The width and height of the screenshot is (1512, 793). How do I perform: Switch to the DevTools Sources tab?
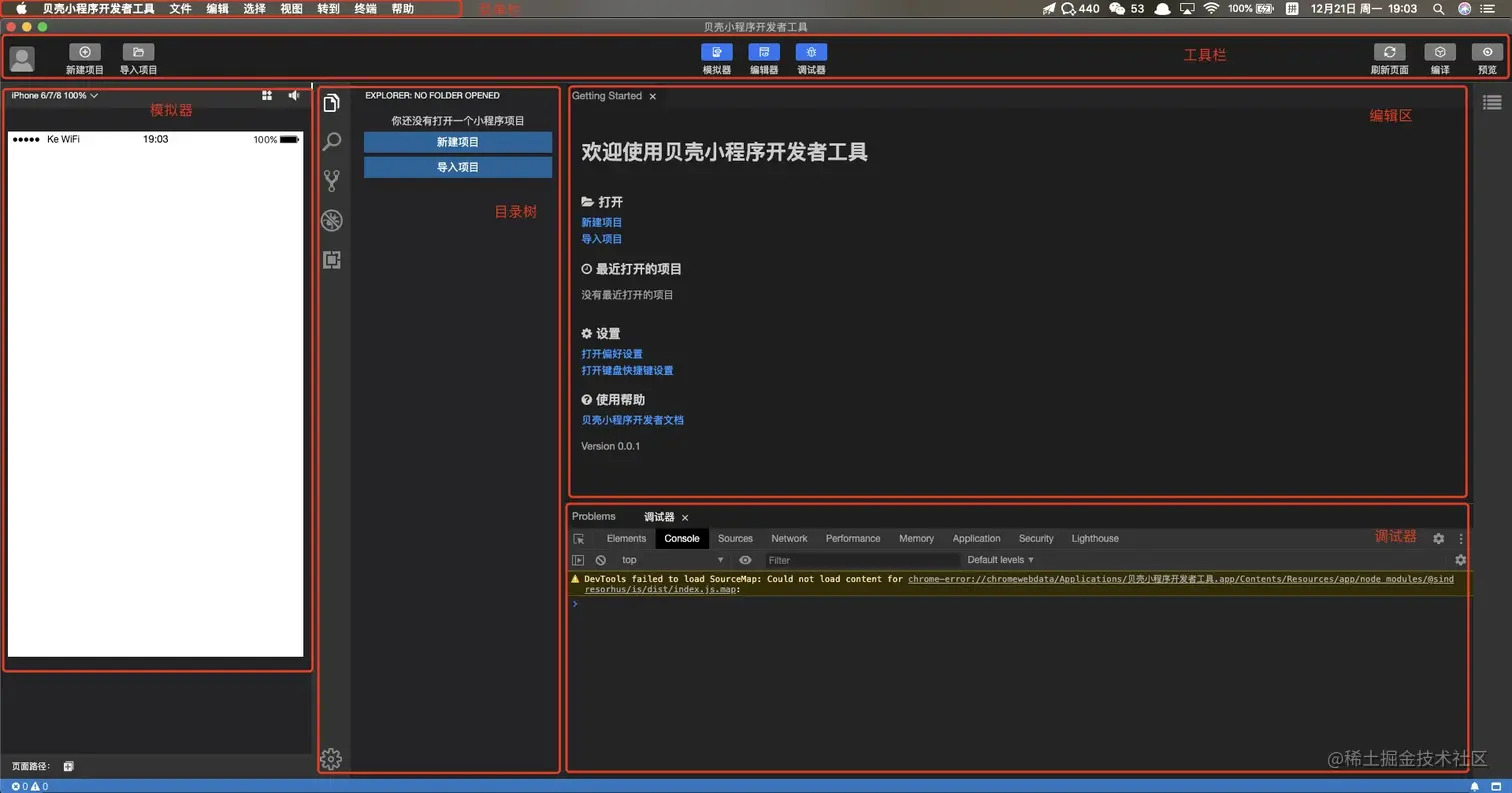[735, 538]
